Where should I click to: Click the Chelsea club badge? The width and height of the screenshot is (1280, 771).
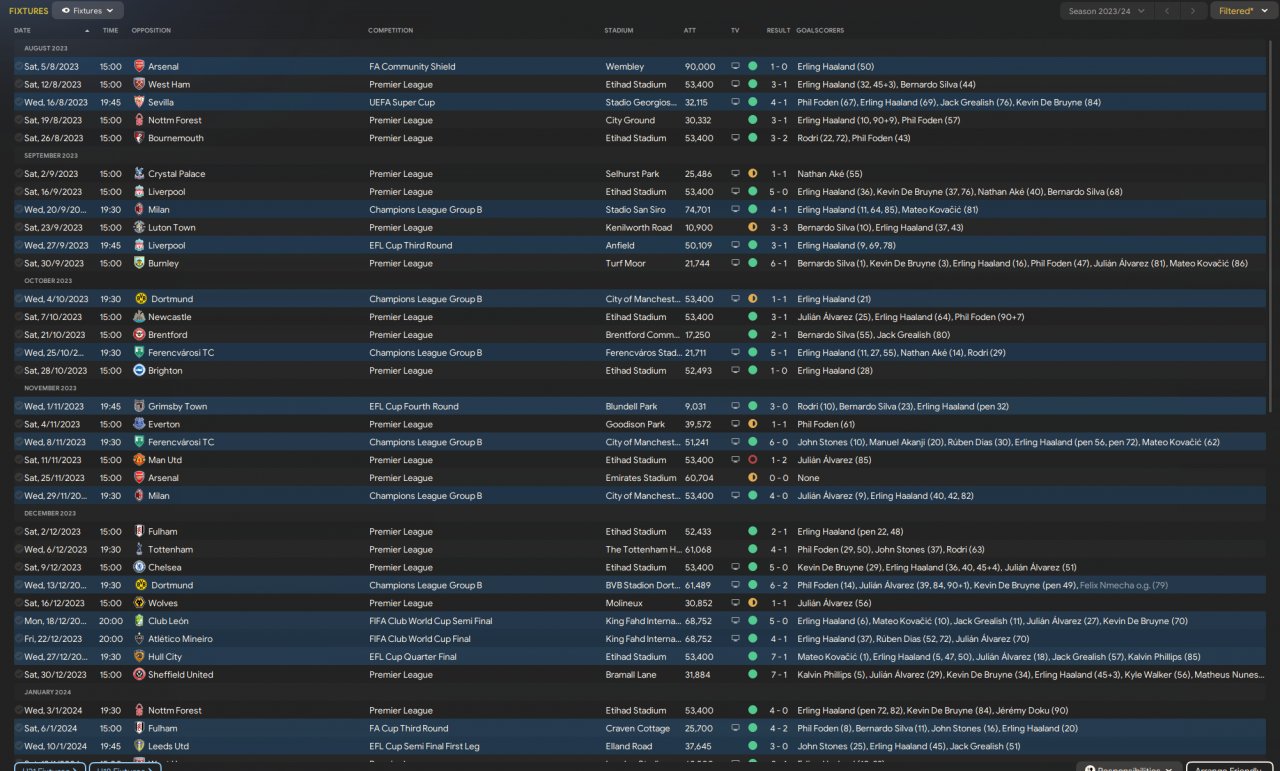[139, 568]
